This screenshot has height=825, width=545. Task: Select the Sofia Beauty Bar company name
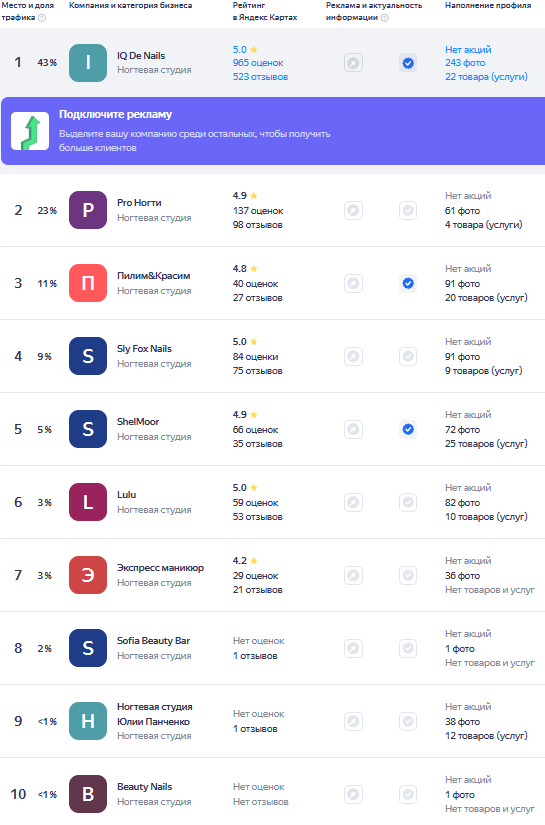[153, 641]
